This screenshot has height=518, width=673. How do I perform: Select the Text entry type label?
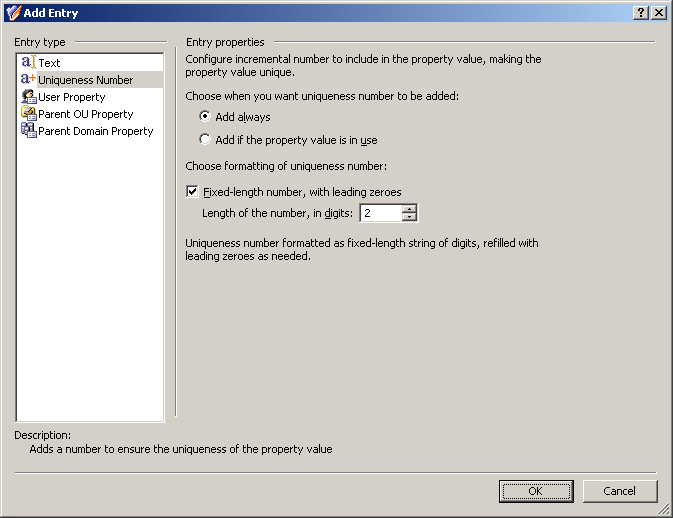click(49, 63)
